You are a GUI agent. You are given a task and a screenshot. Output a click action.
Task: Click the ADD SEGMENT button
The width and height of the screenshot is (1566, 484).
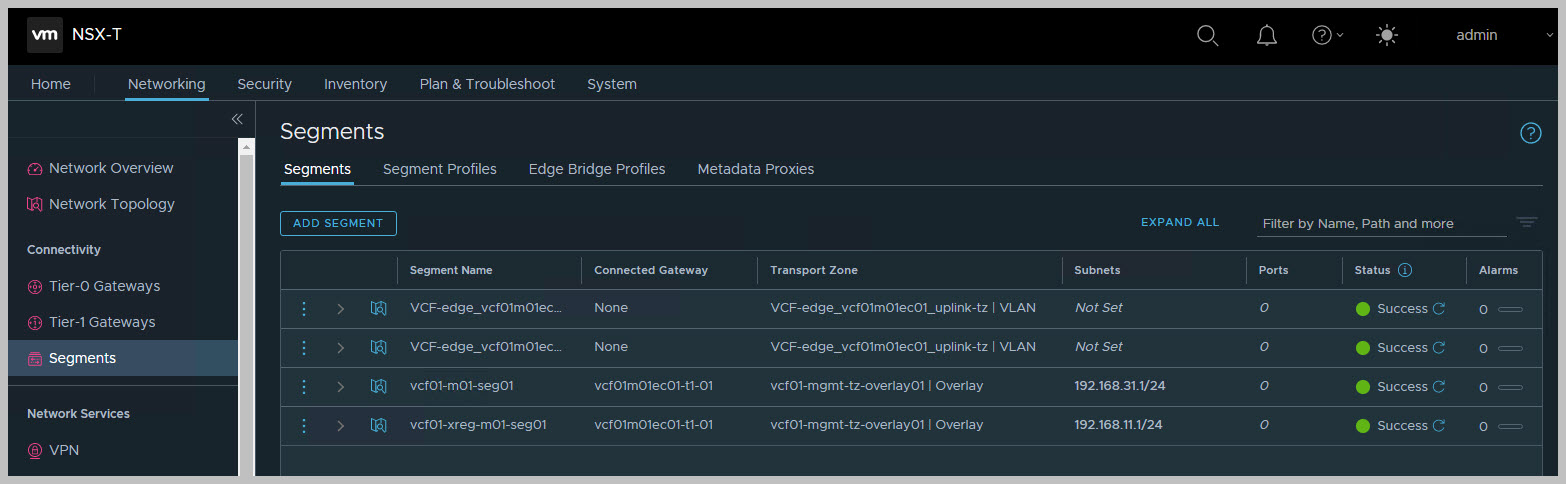[x=338, y=223]
